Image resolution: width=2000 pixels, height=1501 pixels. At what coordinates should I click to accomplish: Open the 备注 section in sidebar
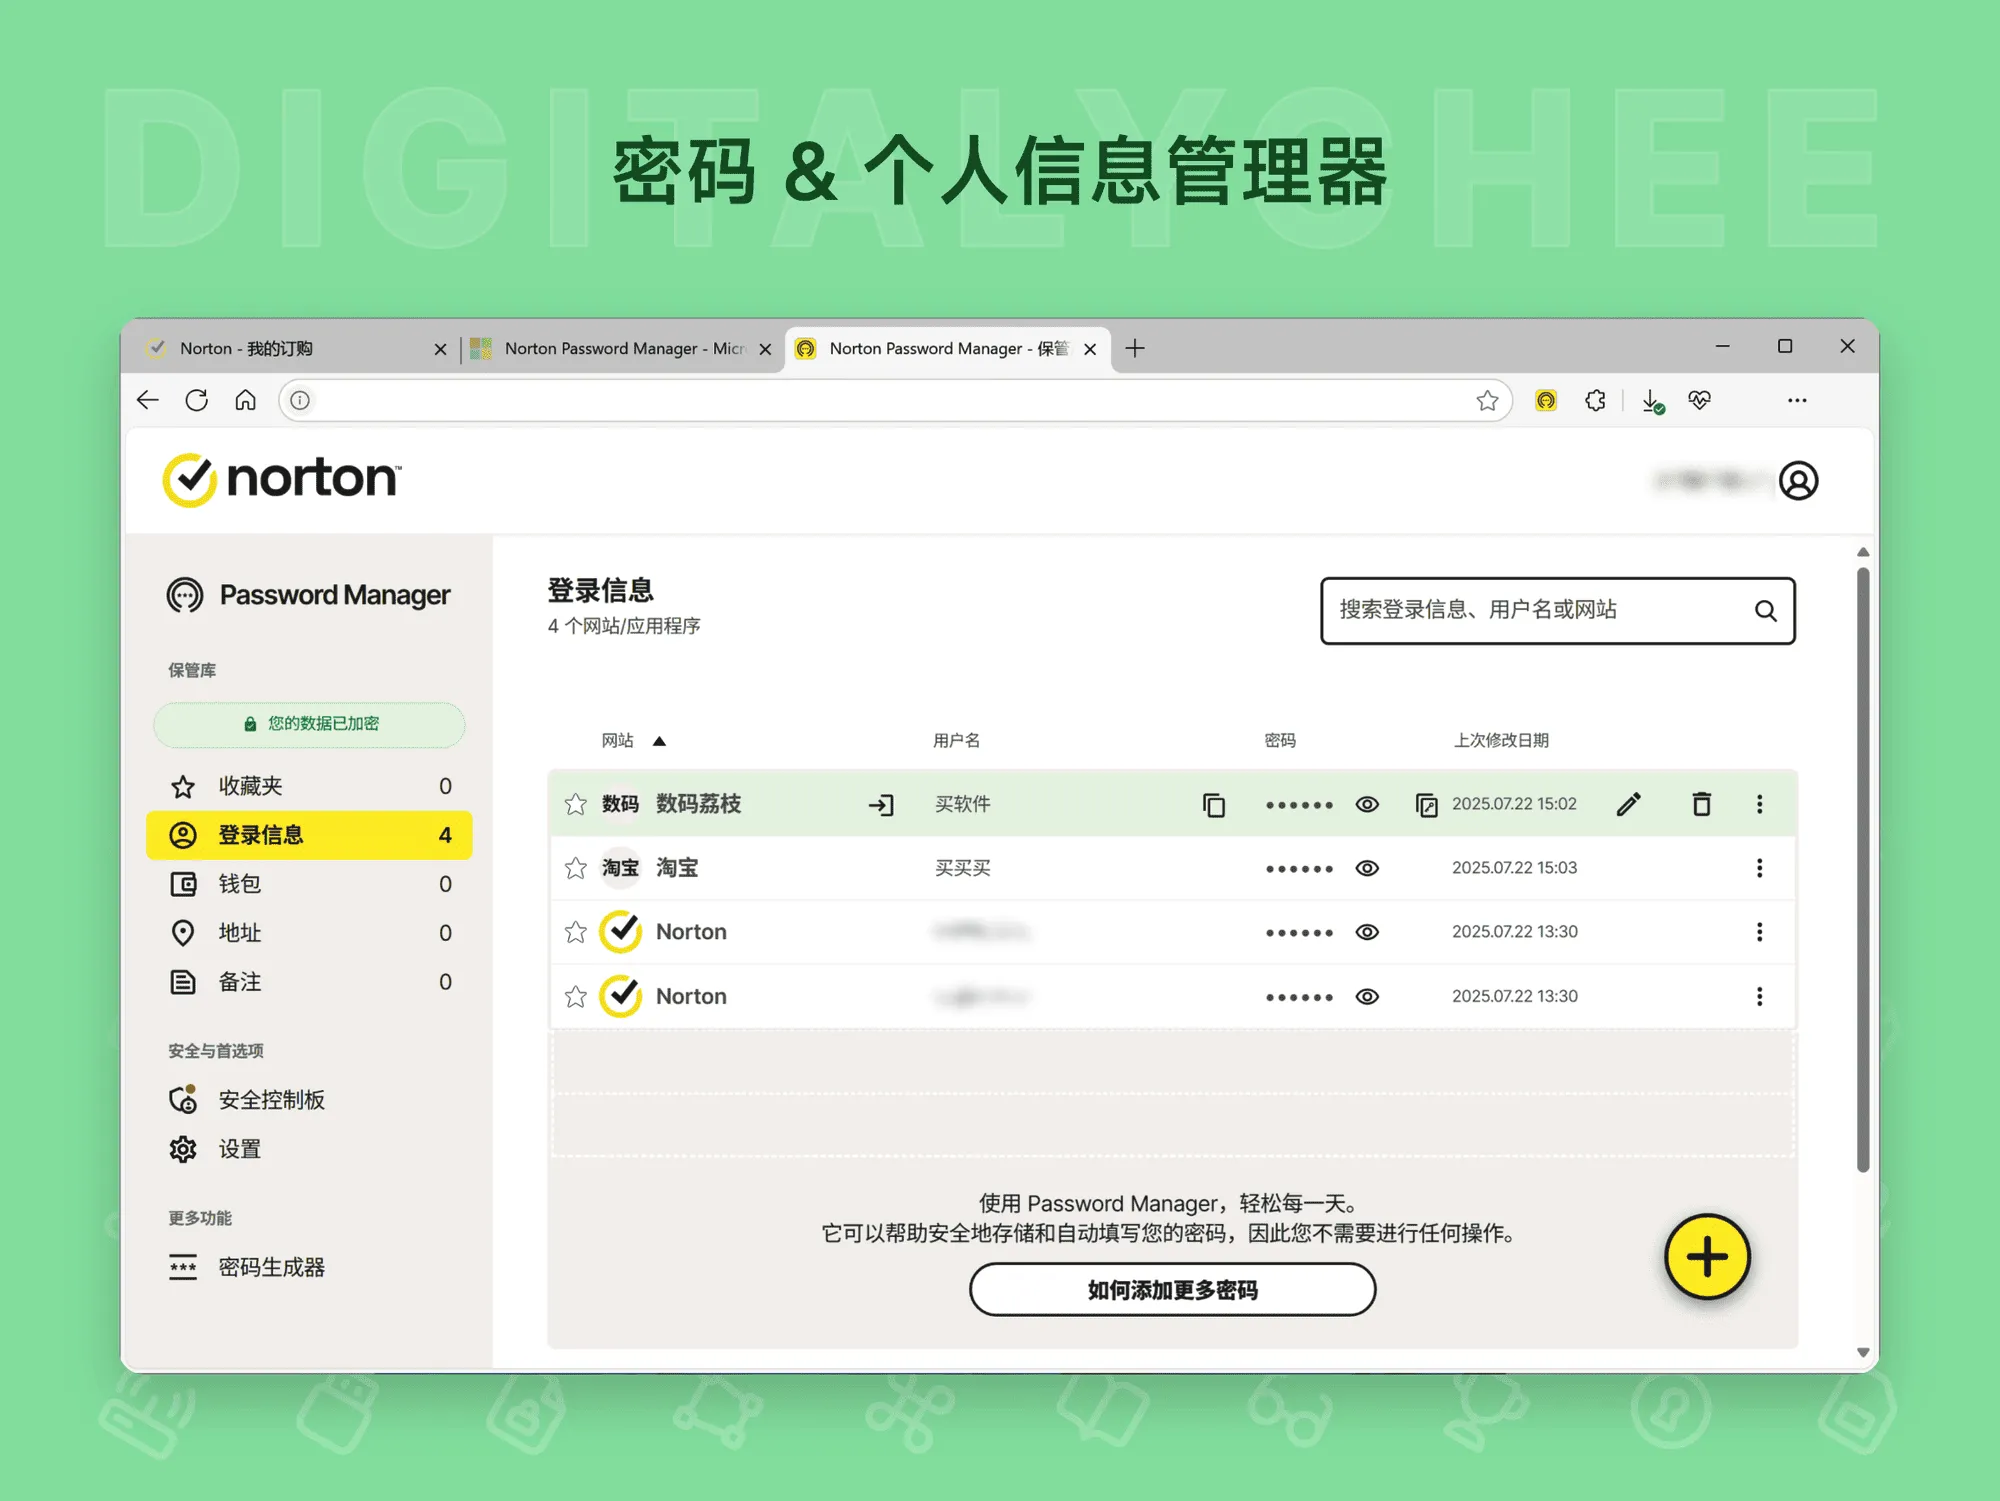coord(238,982)
